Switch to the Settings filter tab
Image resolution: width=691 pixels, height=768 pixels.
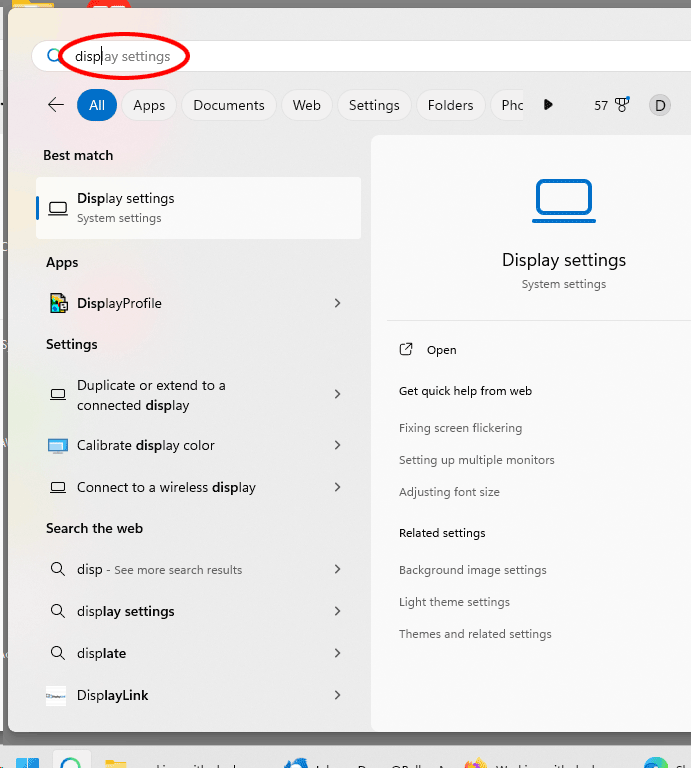(x=374, y=105)
